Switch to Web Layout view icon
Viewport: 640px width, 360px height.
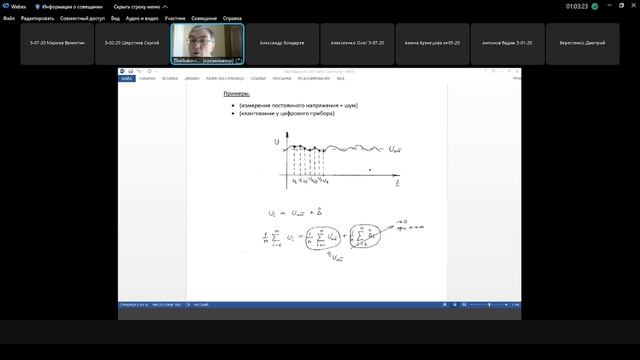point(464,305)
